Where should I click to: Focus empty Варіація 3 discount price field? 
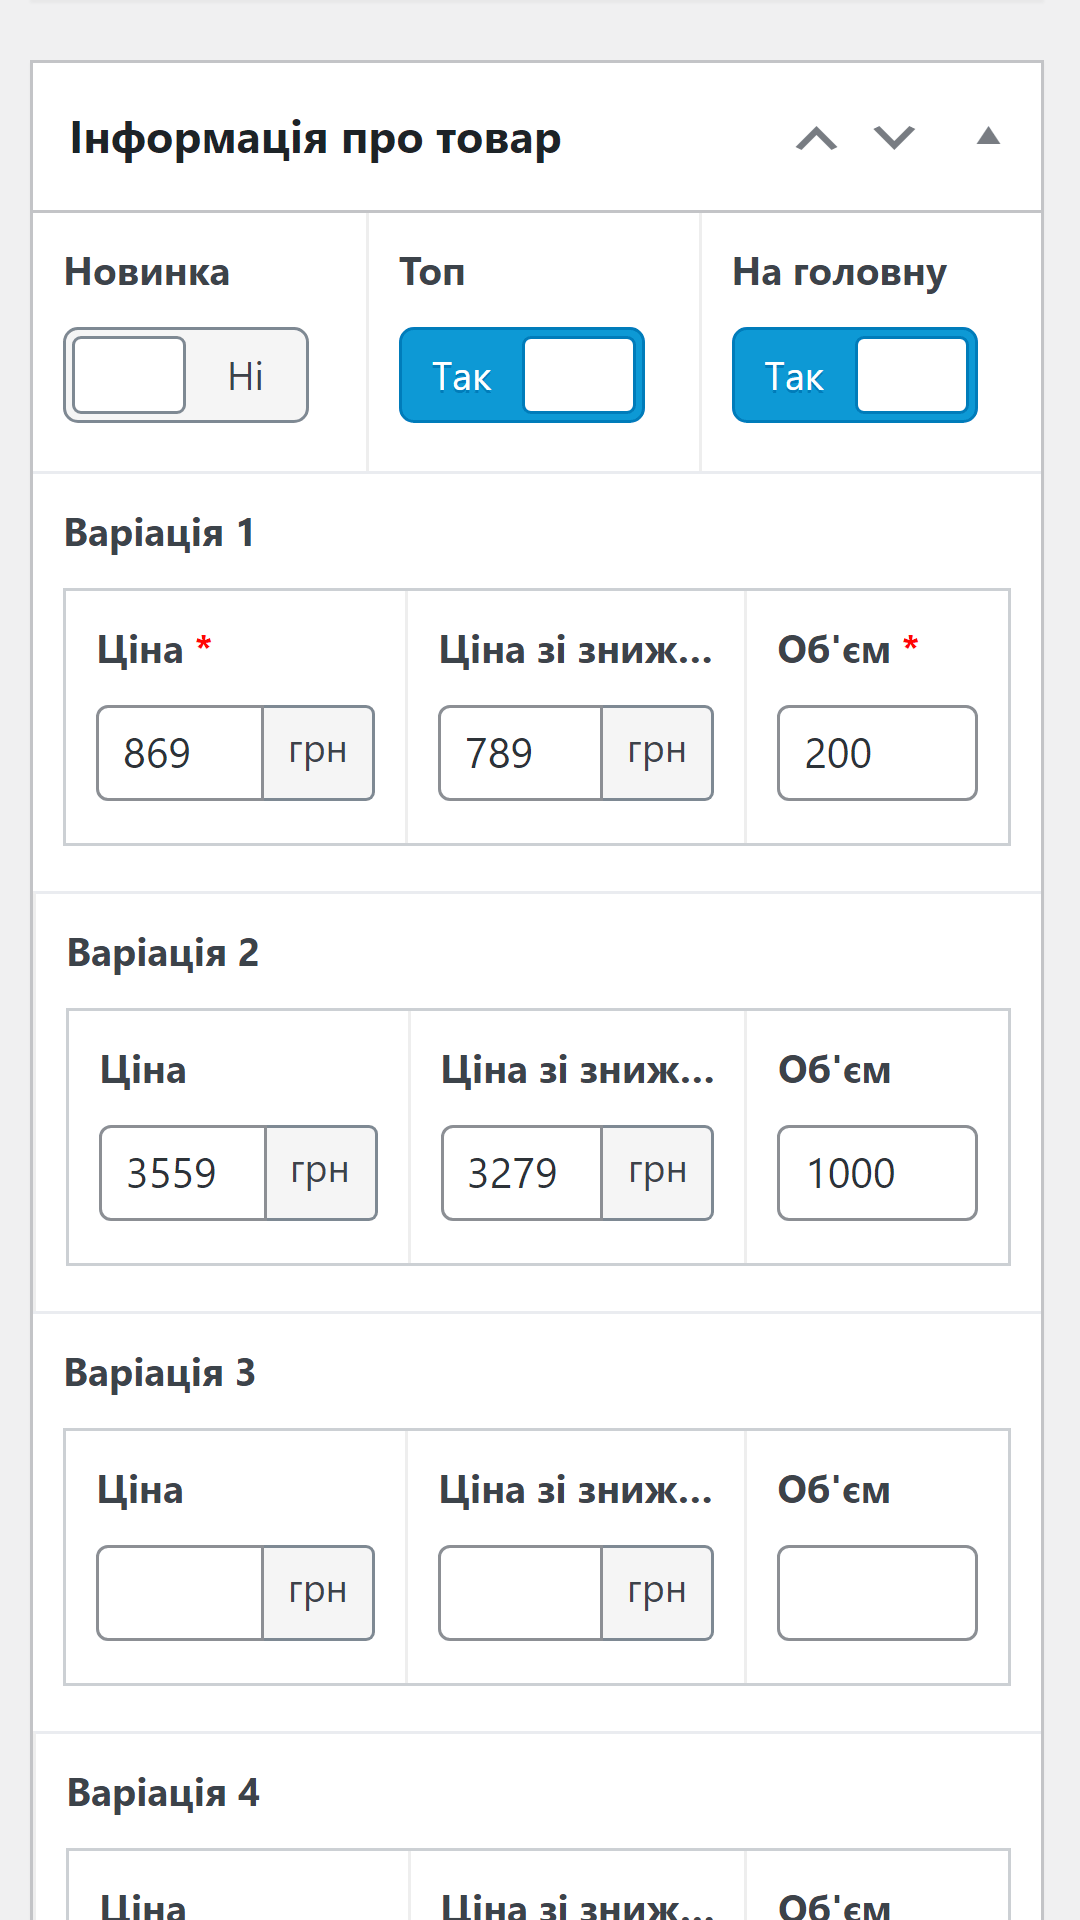tap(520, 1593)
